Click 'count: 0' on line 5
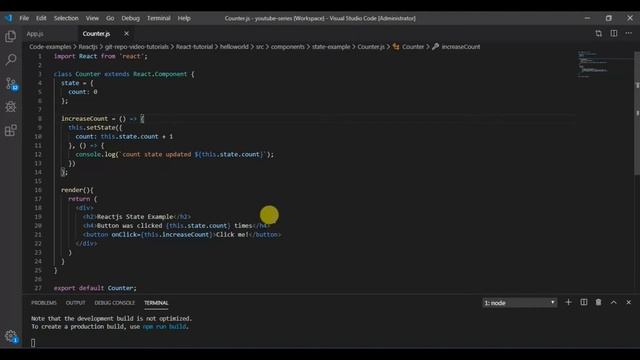The width and height of the screenshot is (640, 360). click(x=83, y=92)
